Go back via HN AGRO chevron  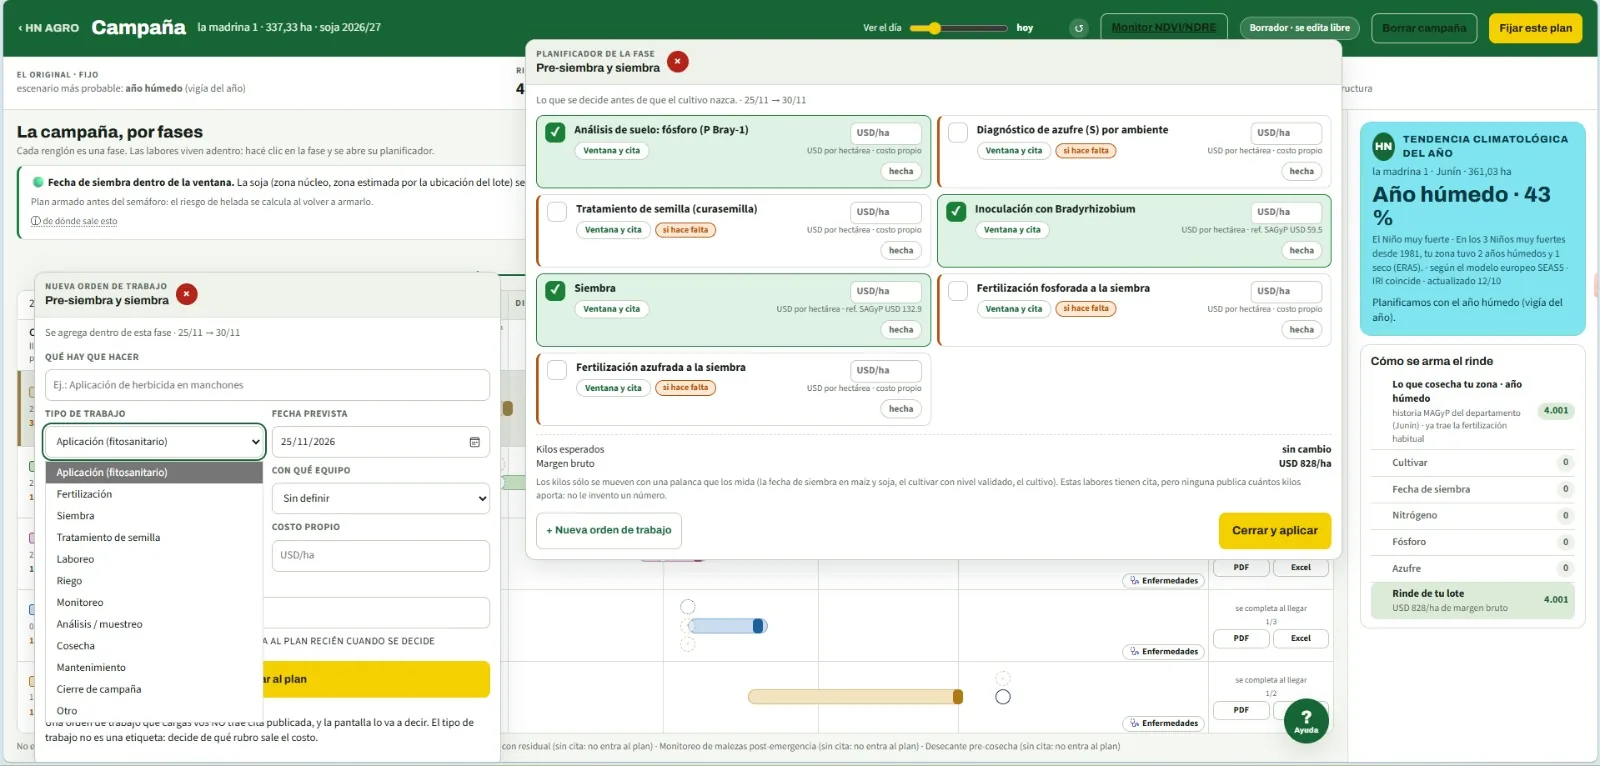pyautogui.click(x=48, y=28)
